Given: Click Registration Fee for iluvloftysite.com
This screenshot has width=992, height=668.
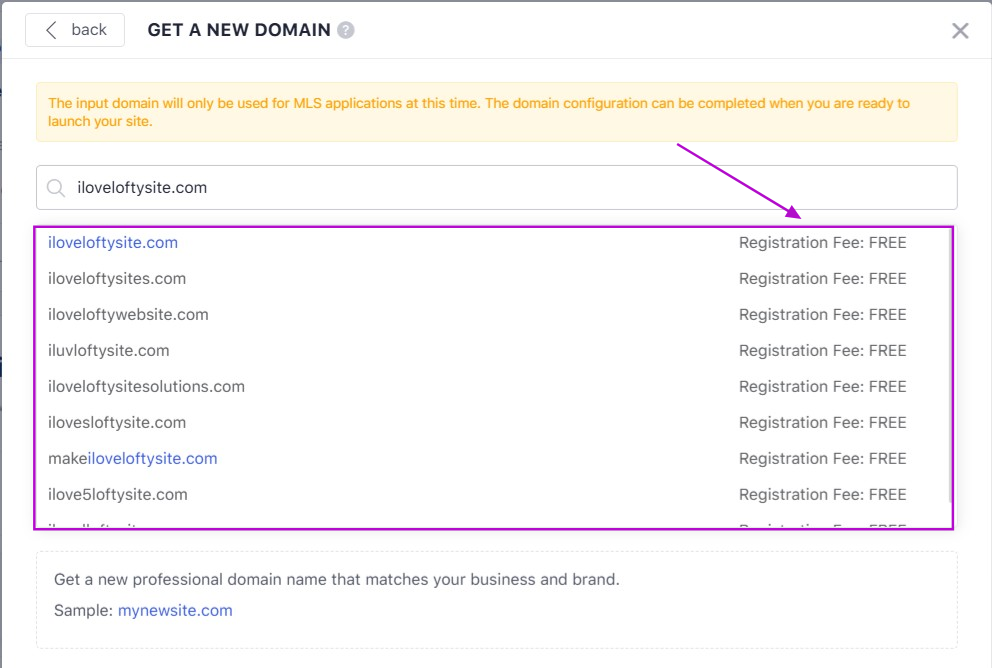Looking at the screenshot, I should click(822, 351).
